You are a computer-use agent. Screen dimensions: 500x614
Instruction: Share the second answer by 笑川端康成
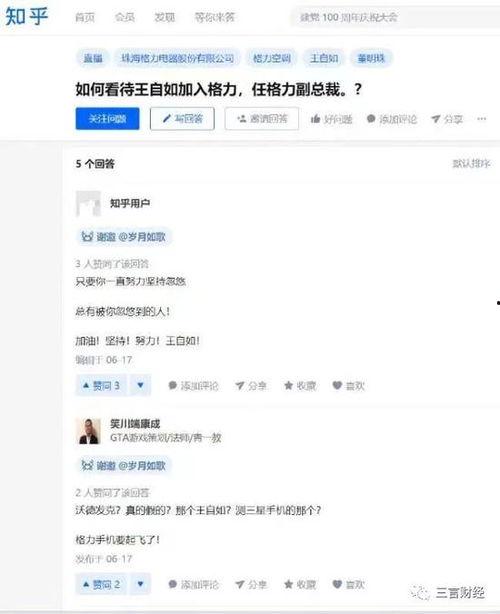[x=251, y=585]
